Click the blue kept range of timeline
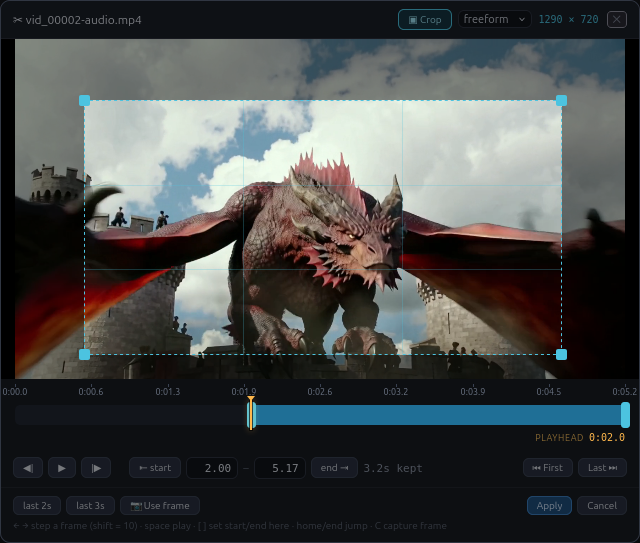This screenshot has height=543, width=640. (439, 415)
